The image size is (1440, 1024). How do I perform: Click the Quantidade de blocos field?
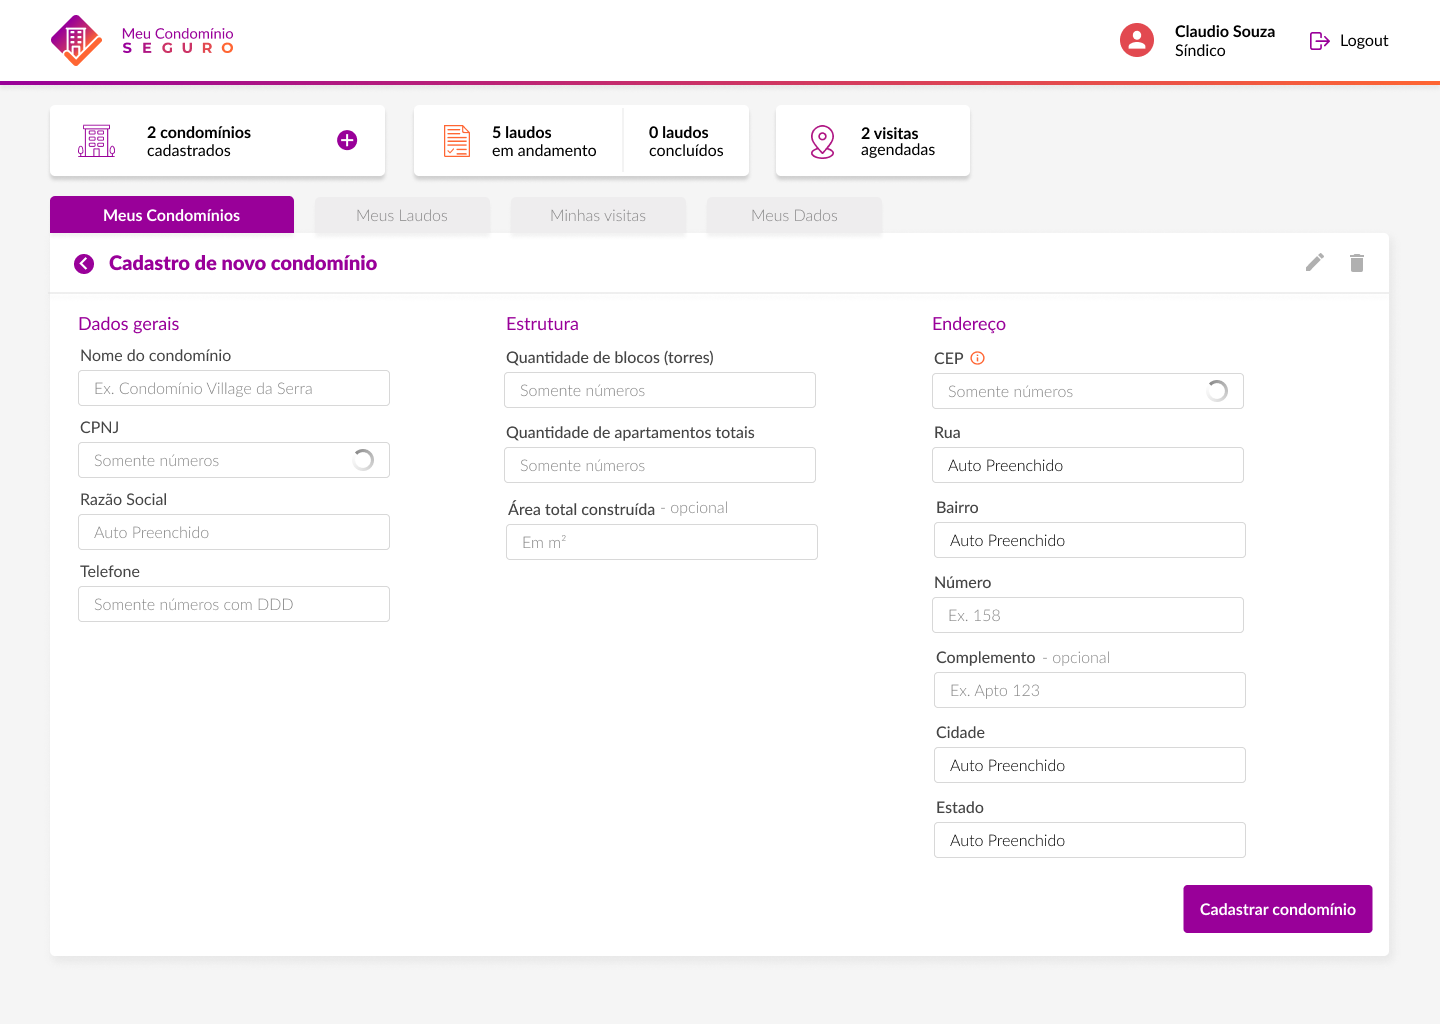pyautogui.click(x=660, y=390)
